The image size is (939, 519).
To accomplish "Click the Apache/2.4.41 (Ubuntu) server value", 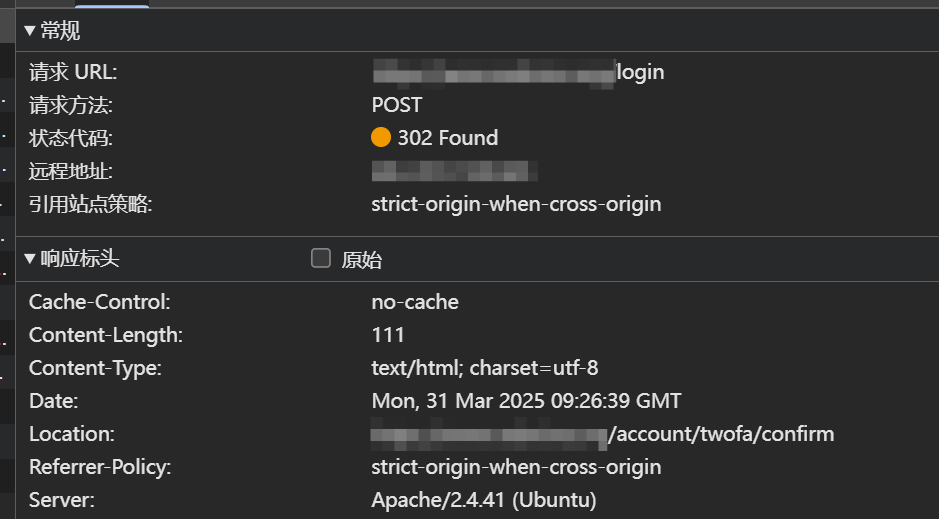I will click(x=484, y=499).
